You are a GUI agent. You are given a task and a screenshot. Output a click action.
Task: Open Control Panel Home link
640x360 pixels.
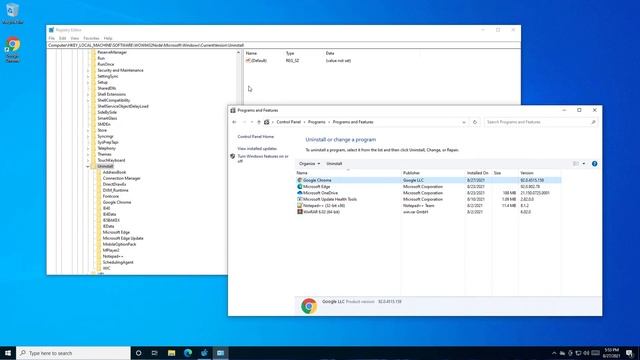point(256,137)
